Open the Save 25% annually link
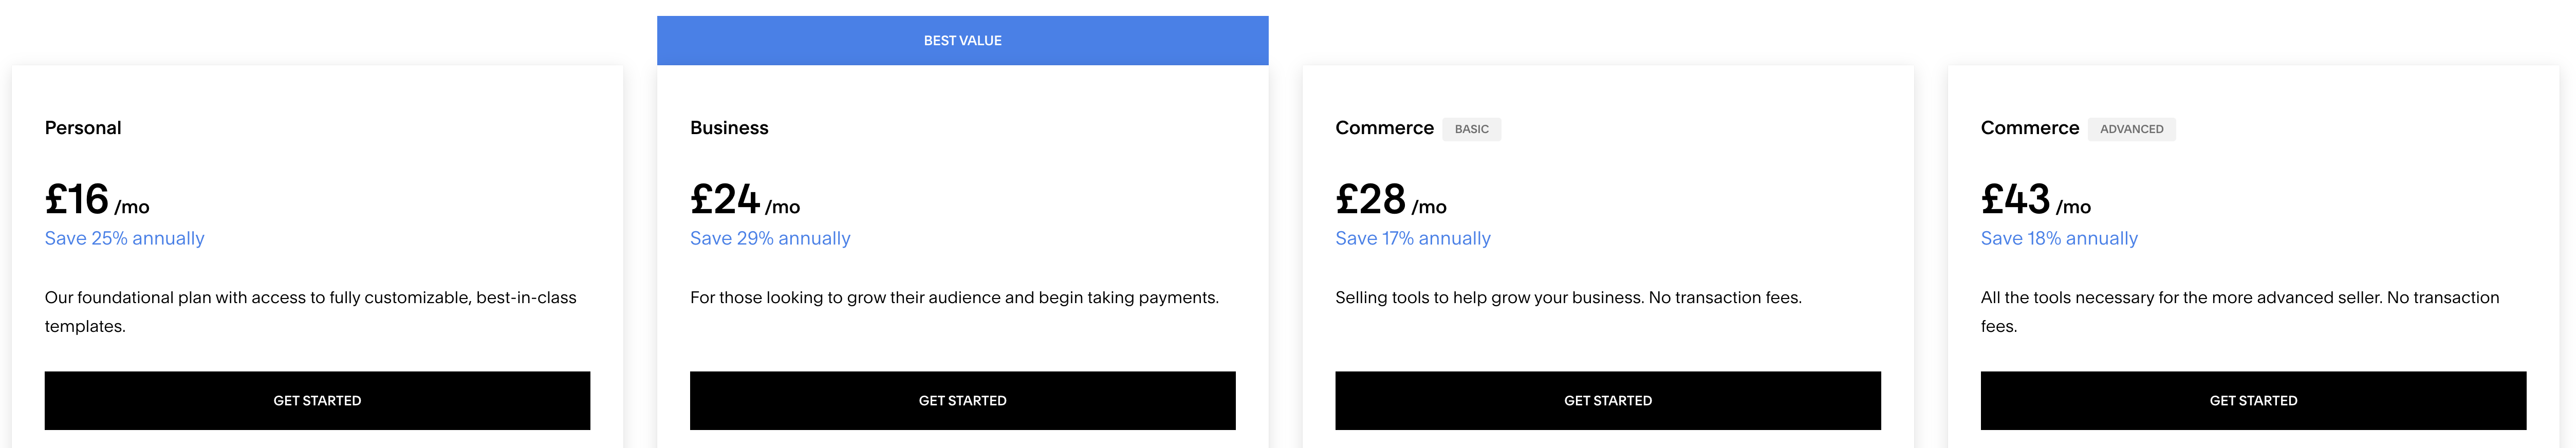The image size is (2576, 448). click(x=125, y=239)
